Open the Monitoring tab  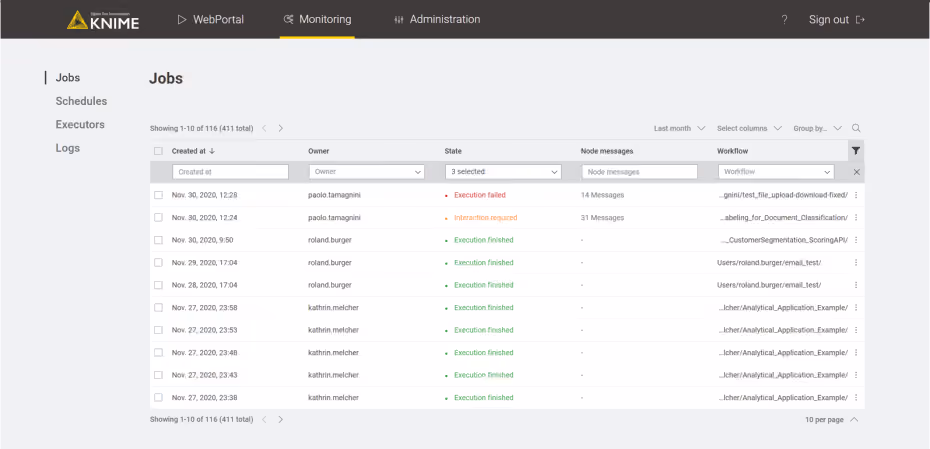317,20
